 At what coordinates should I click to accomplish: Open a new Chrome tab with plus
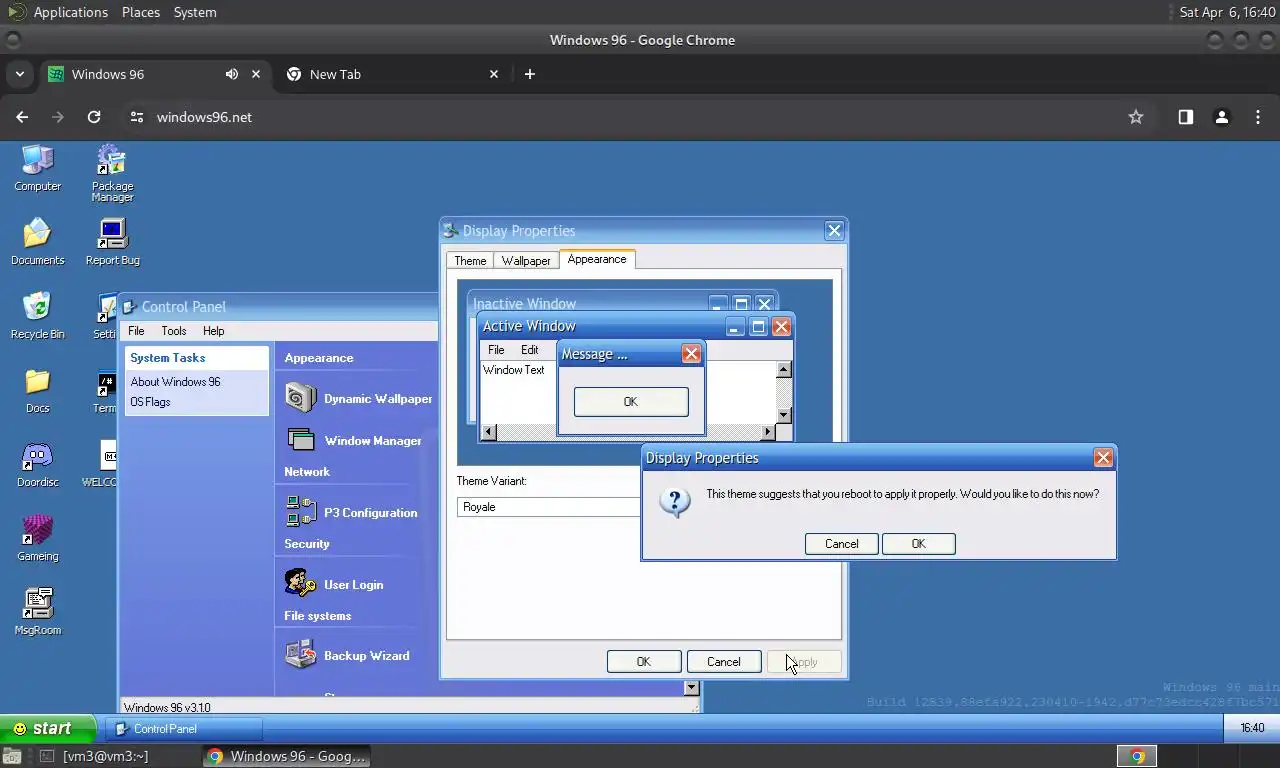click(x=530, y=74)
